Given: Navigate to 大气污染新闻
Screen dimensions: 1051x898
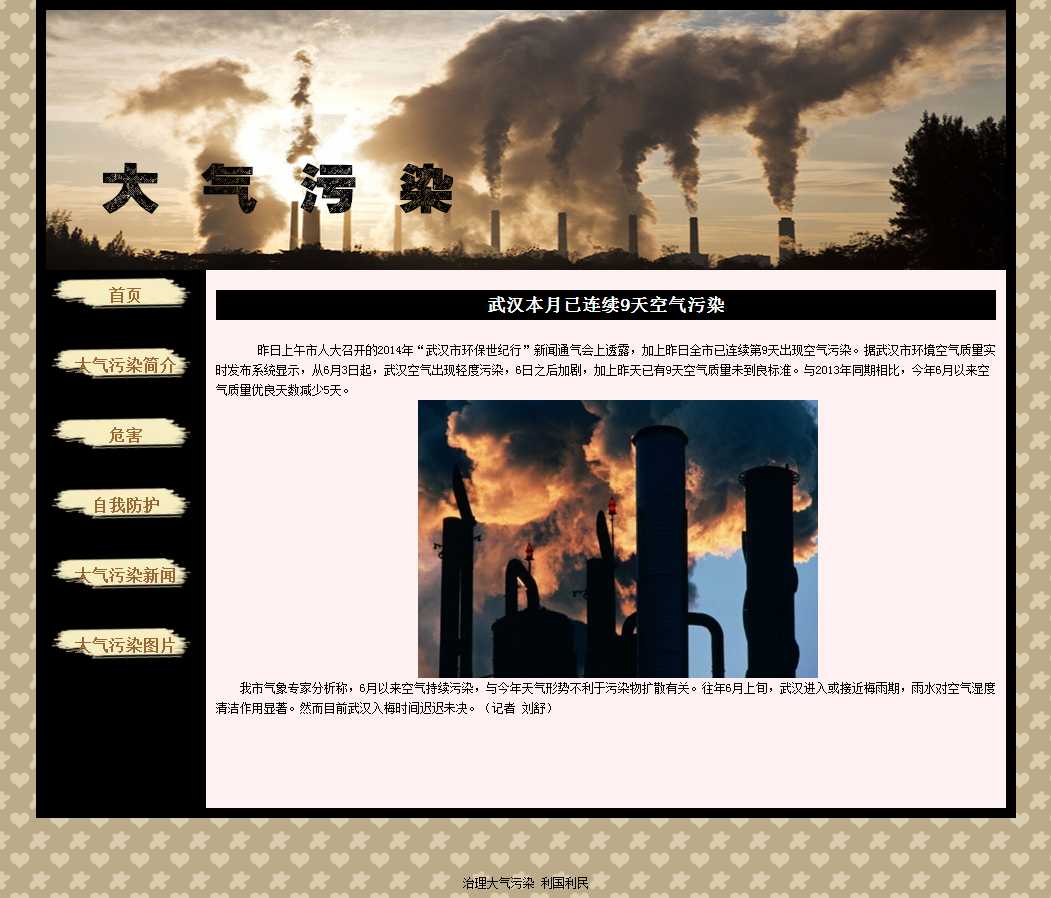Looking at the screenshot, I should (122, 574).
